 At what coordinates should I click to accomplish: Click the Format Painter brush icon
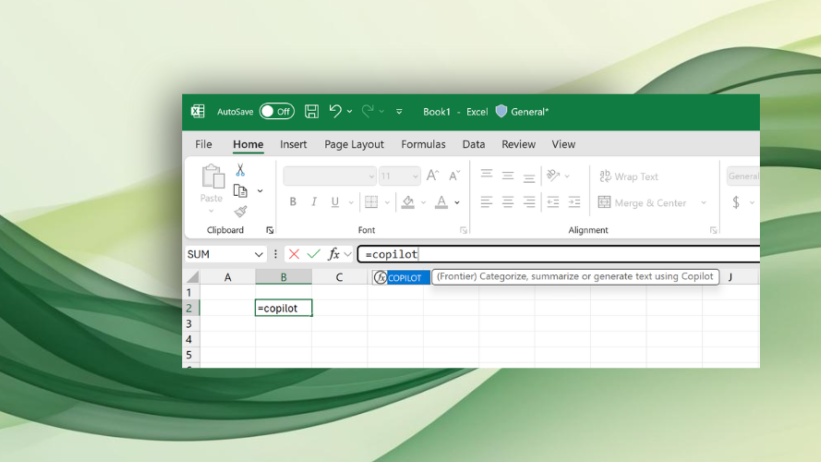pos(240,211)
